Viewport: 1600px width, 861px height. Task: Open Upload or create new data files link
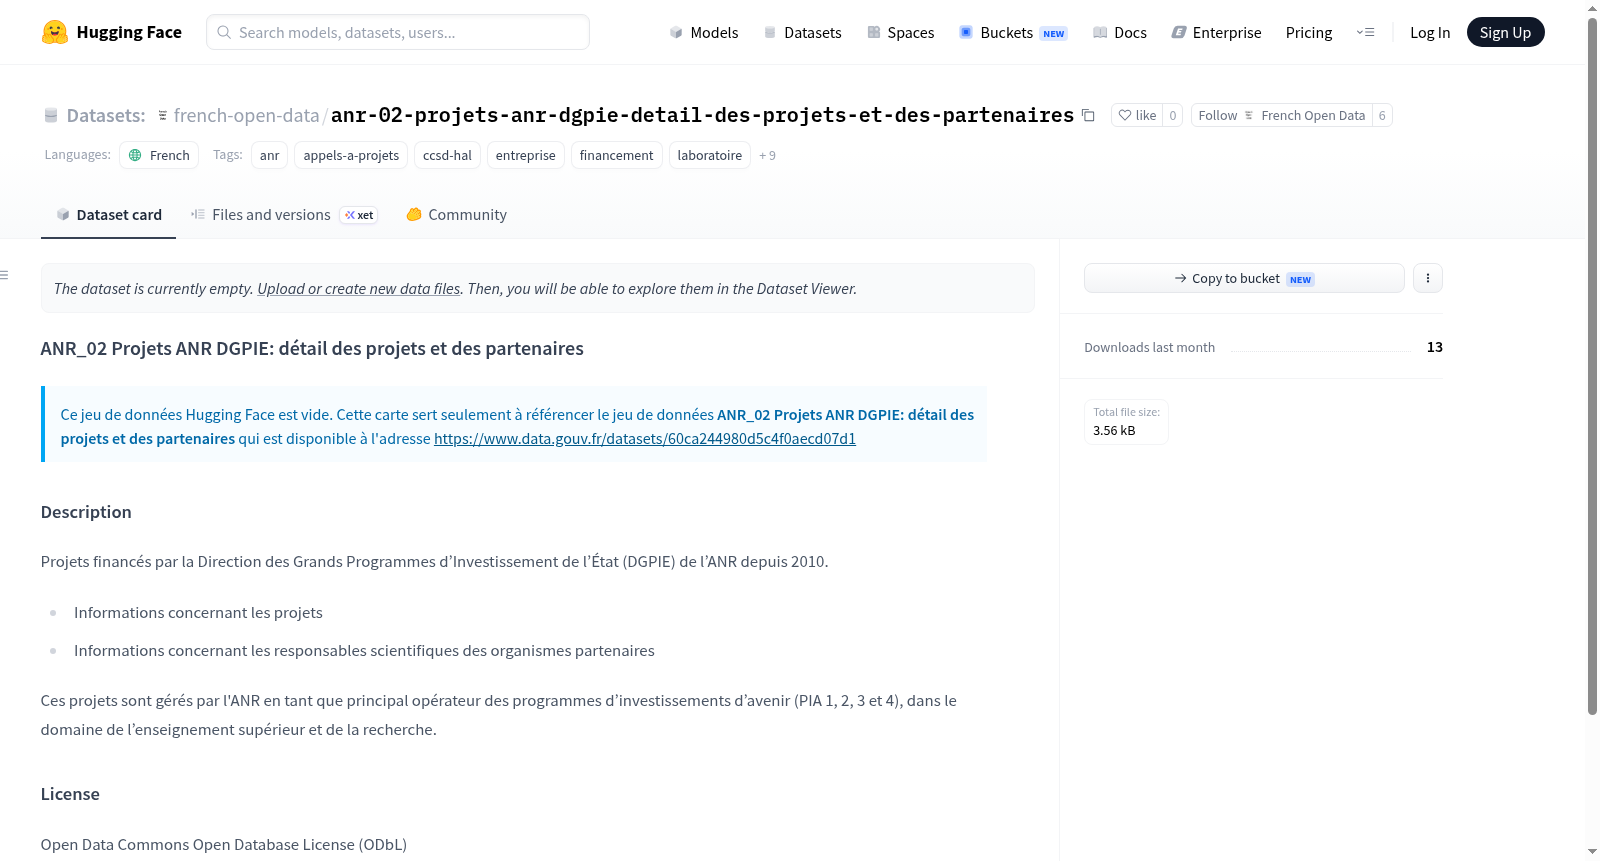359,288
